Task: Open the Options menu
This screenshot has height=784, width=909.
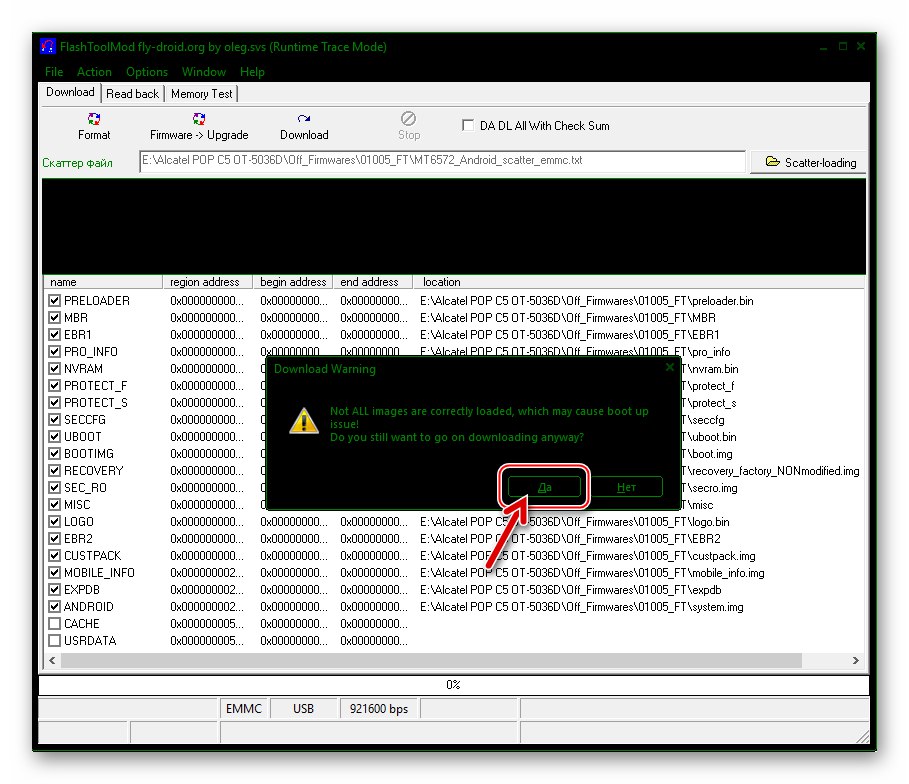Action: 147,72
